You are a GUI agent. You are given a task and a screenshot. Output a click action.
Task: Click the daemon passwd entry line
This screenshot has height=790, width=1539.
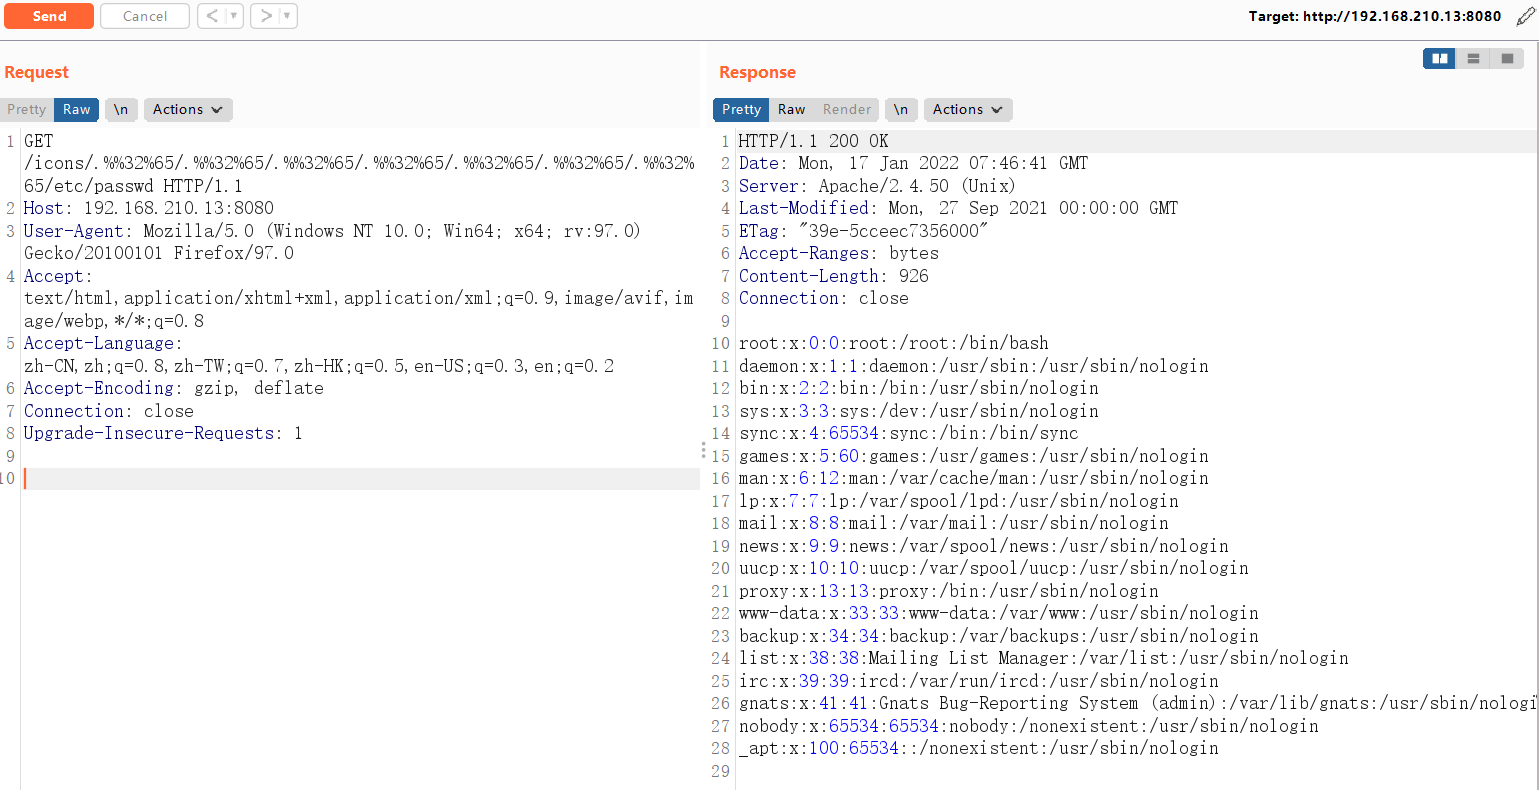click(x=974, y=366)
